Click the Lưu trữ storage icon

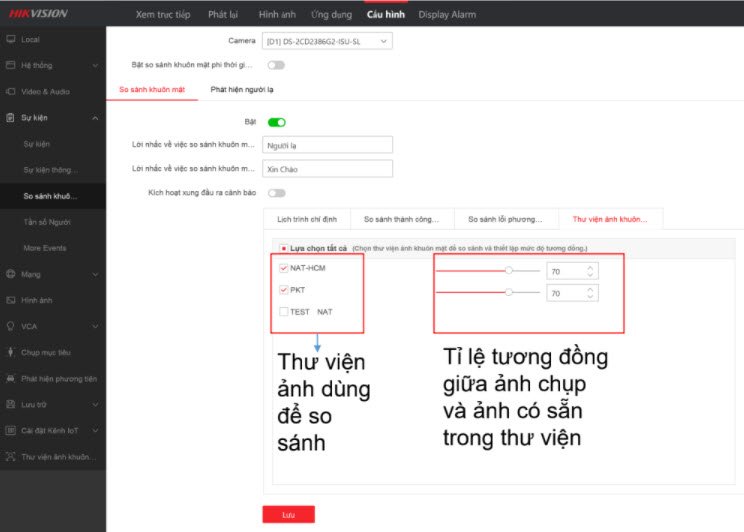coord(11,404)
